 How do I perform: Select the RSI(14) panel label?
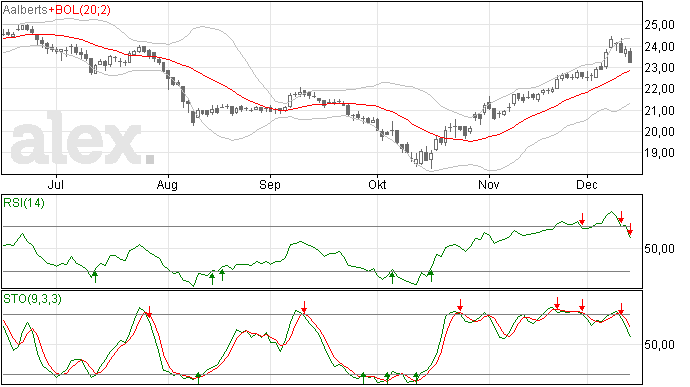24,203
